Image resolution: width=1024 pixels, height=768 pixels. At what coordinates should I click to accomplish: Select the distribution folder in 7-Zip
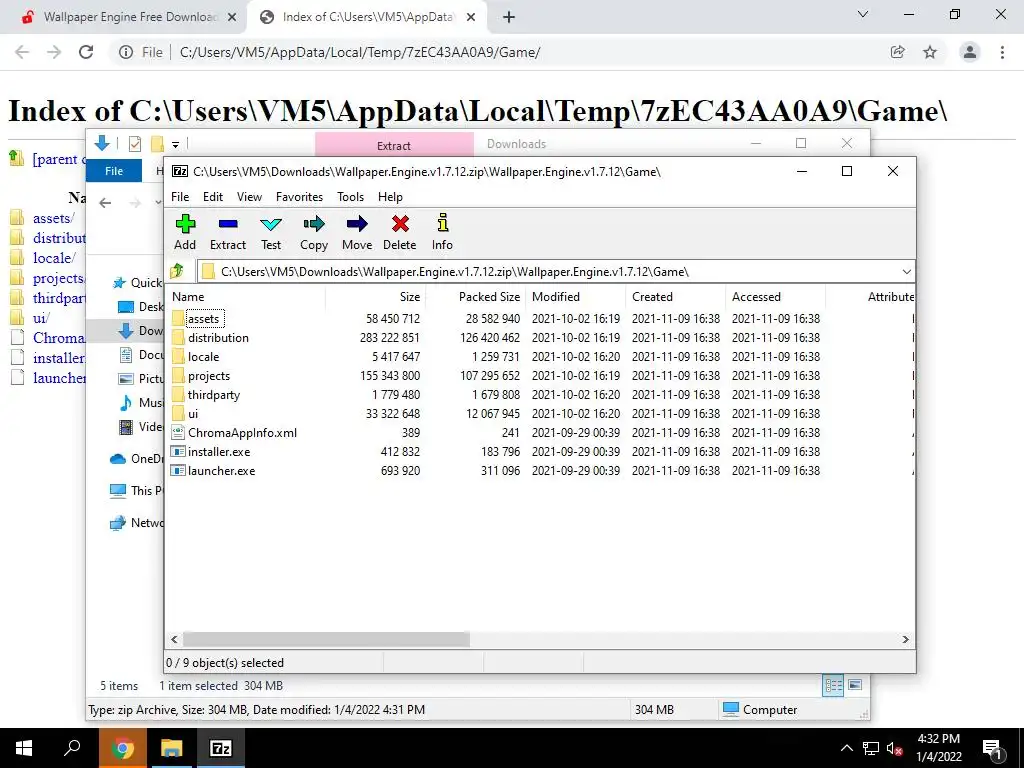(x=218, y=338)
